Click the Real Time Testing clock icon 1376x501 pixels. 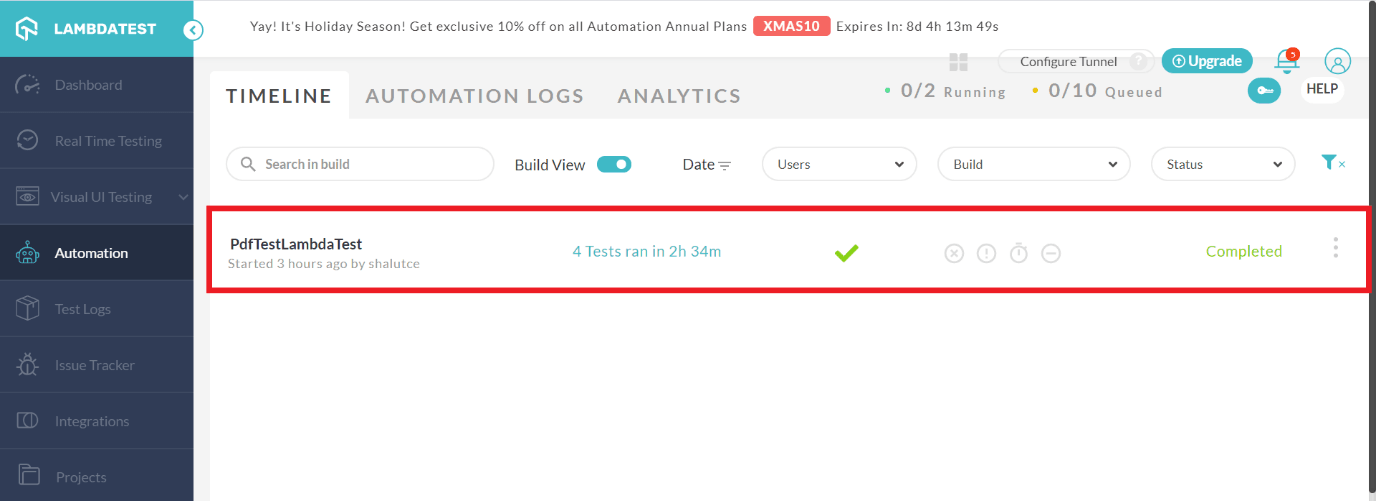pos(28,141)
